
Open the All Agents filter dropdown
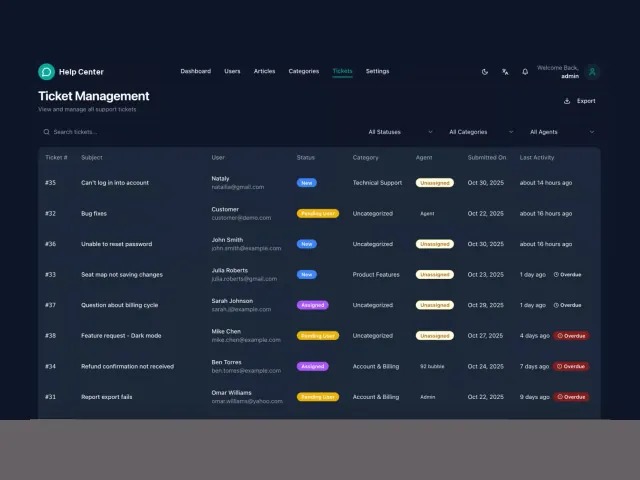pyautogui.click(x=562, y=132)
